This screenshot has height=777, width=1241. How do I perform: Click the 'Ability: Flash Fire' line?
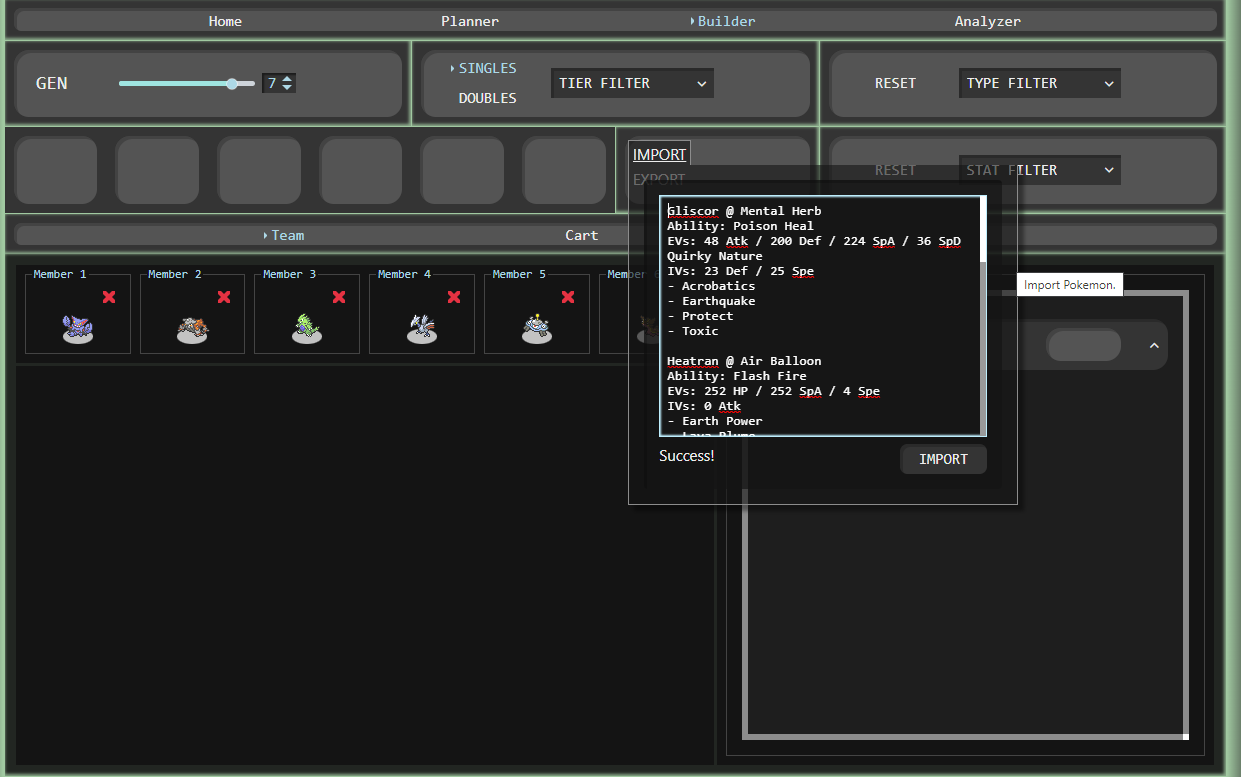[737, 376]
